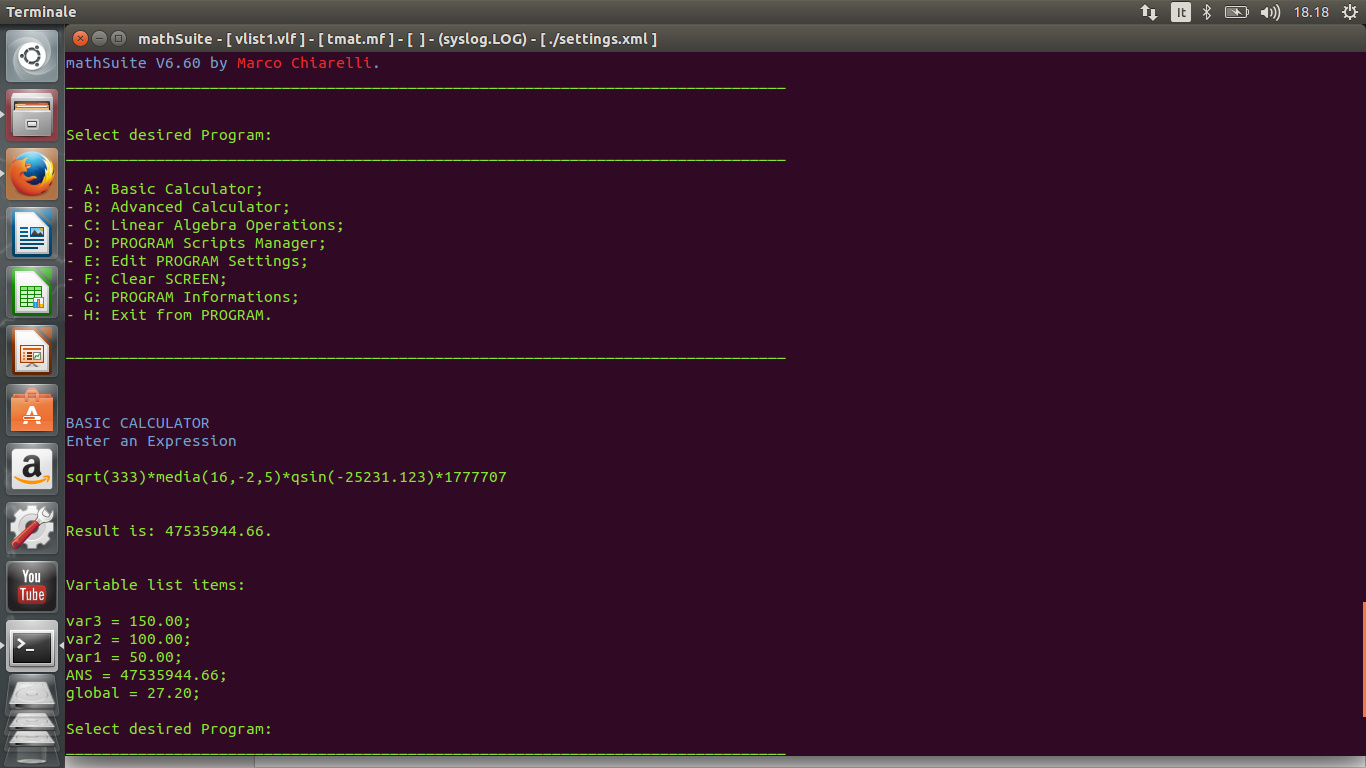The height and width of the screenshot is (768, 1366).
Task: Open the Bluetooth indicator menu
Action: click(x=1207, y=12)
